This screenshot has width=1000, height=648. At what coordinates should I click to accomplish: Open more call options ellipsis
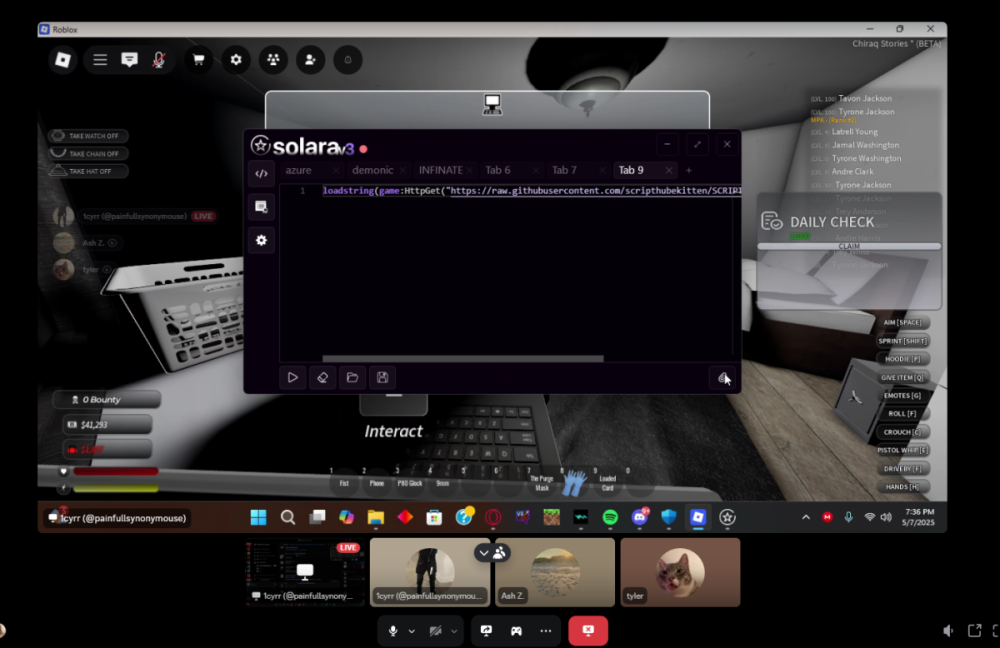click(x=546, y=631)
